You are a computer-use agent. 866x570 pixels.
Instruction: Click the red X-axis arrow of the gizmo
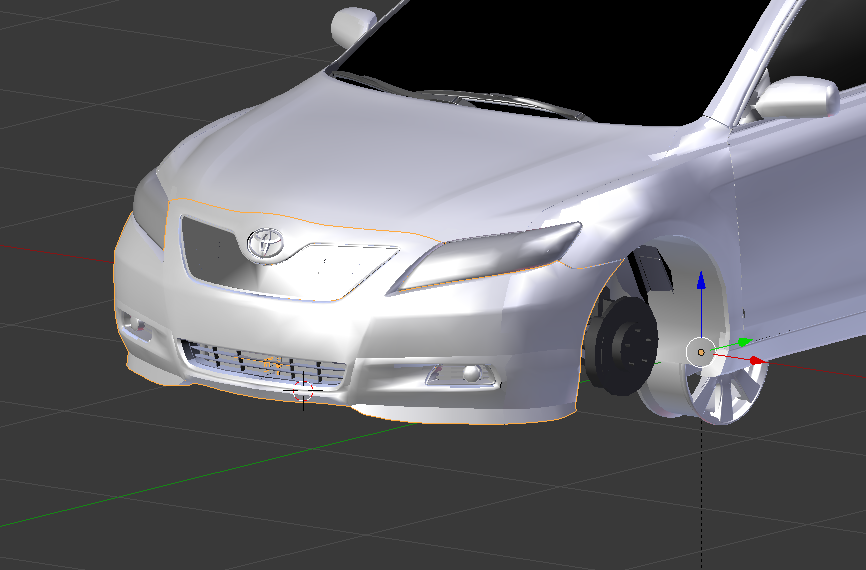(x=758, y=361)
